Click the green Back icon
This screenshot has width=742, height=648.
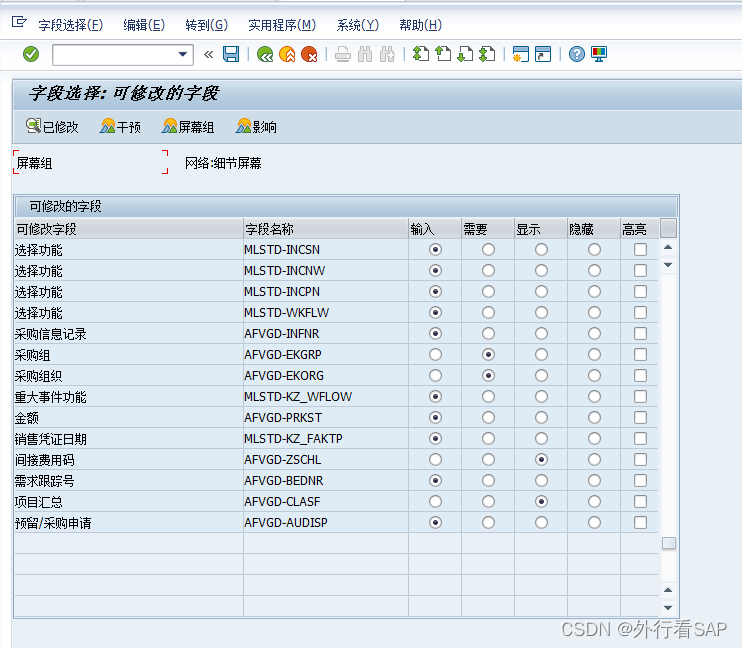(265, 54)
